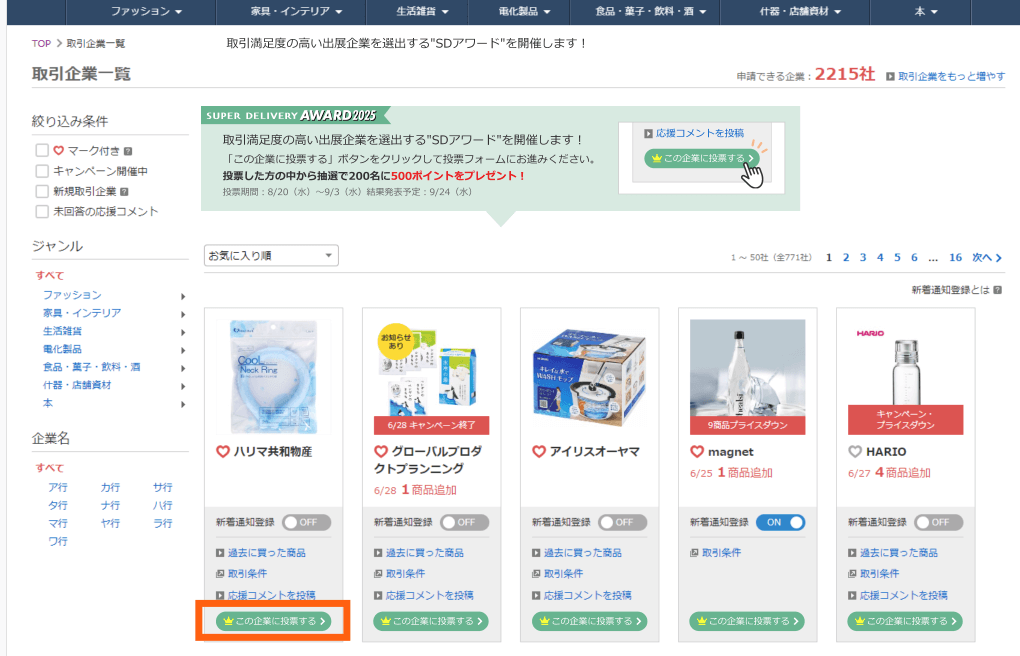Click 取引条件 icon in グローバルプロダクトプランニング card
This screenshot has height=656, width=1020.
point(378,574)
